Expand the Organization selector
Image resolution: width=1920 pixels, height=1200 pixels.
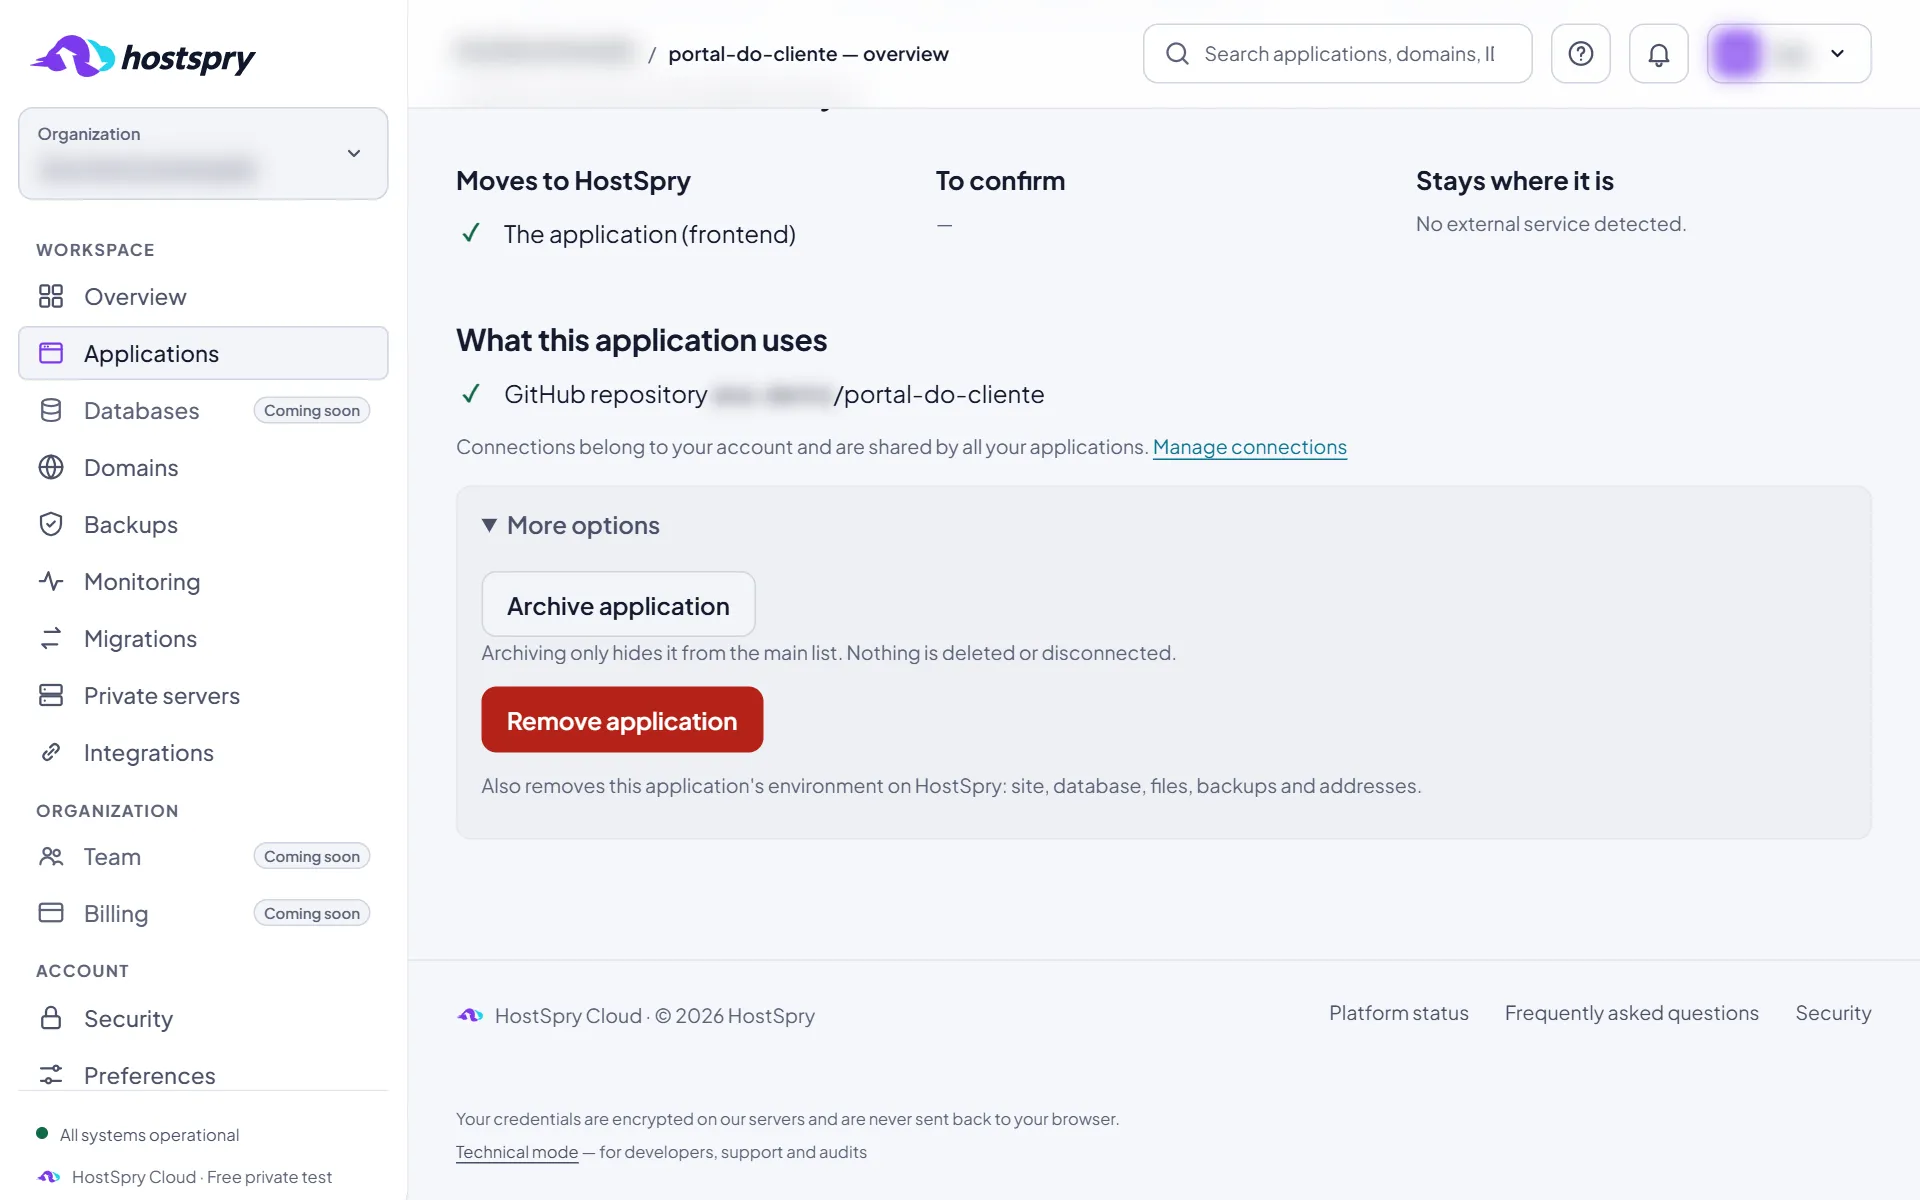click(203, 154)
